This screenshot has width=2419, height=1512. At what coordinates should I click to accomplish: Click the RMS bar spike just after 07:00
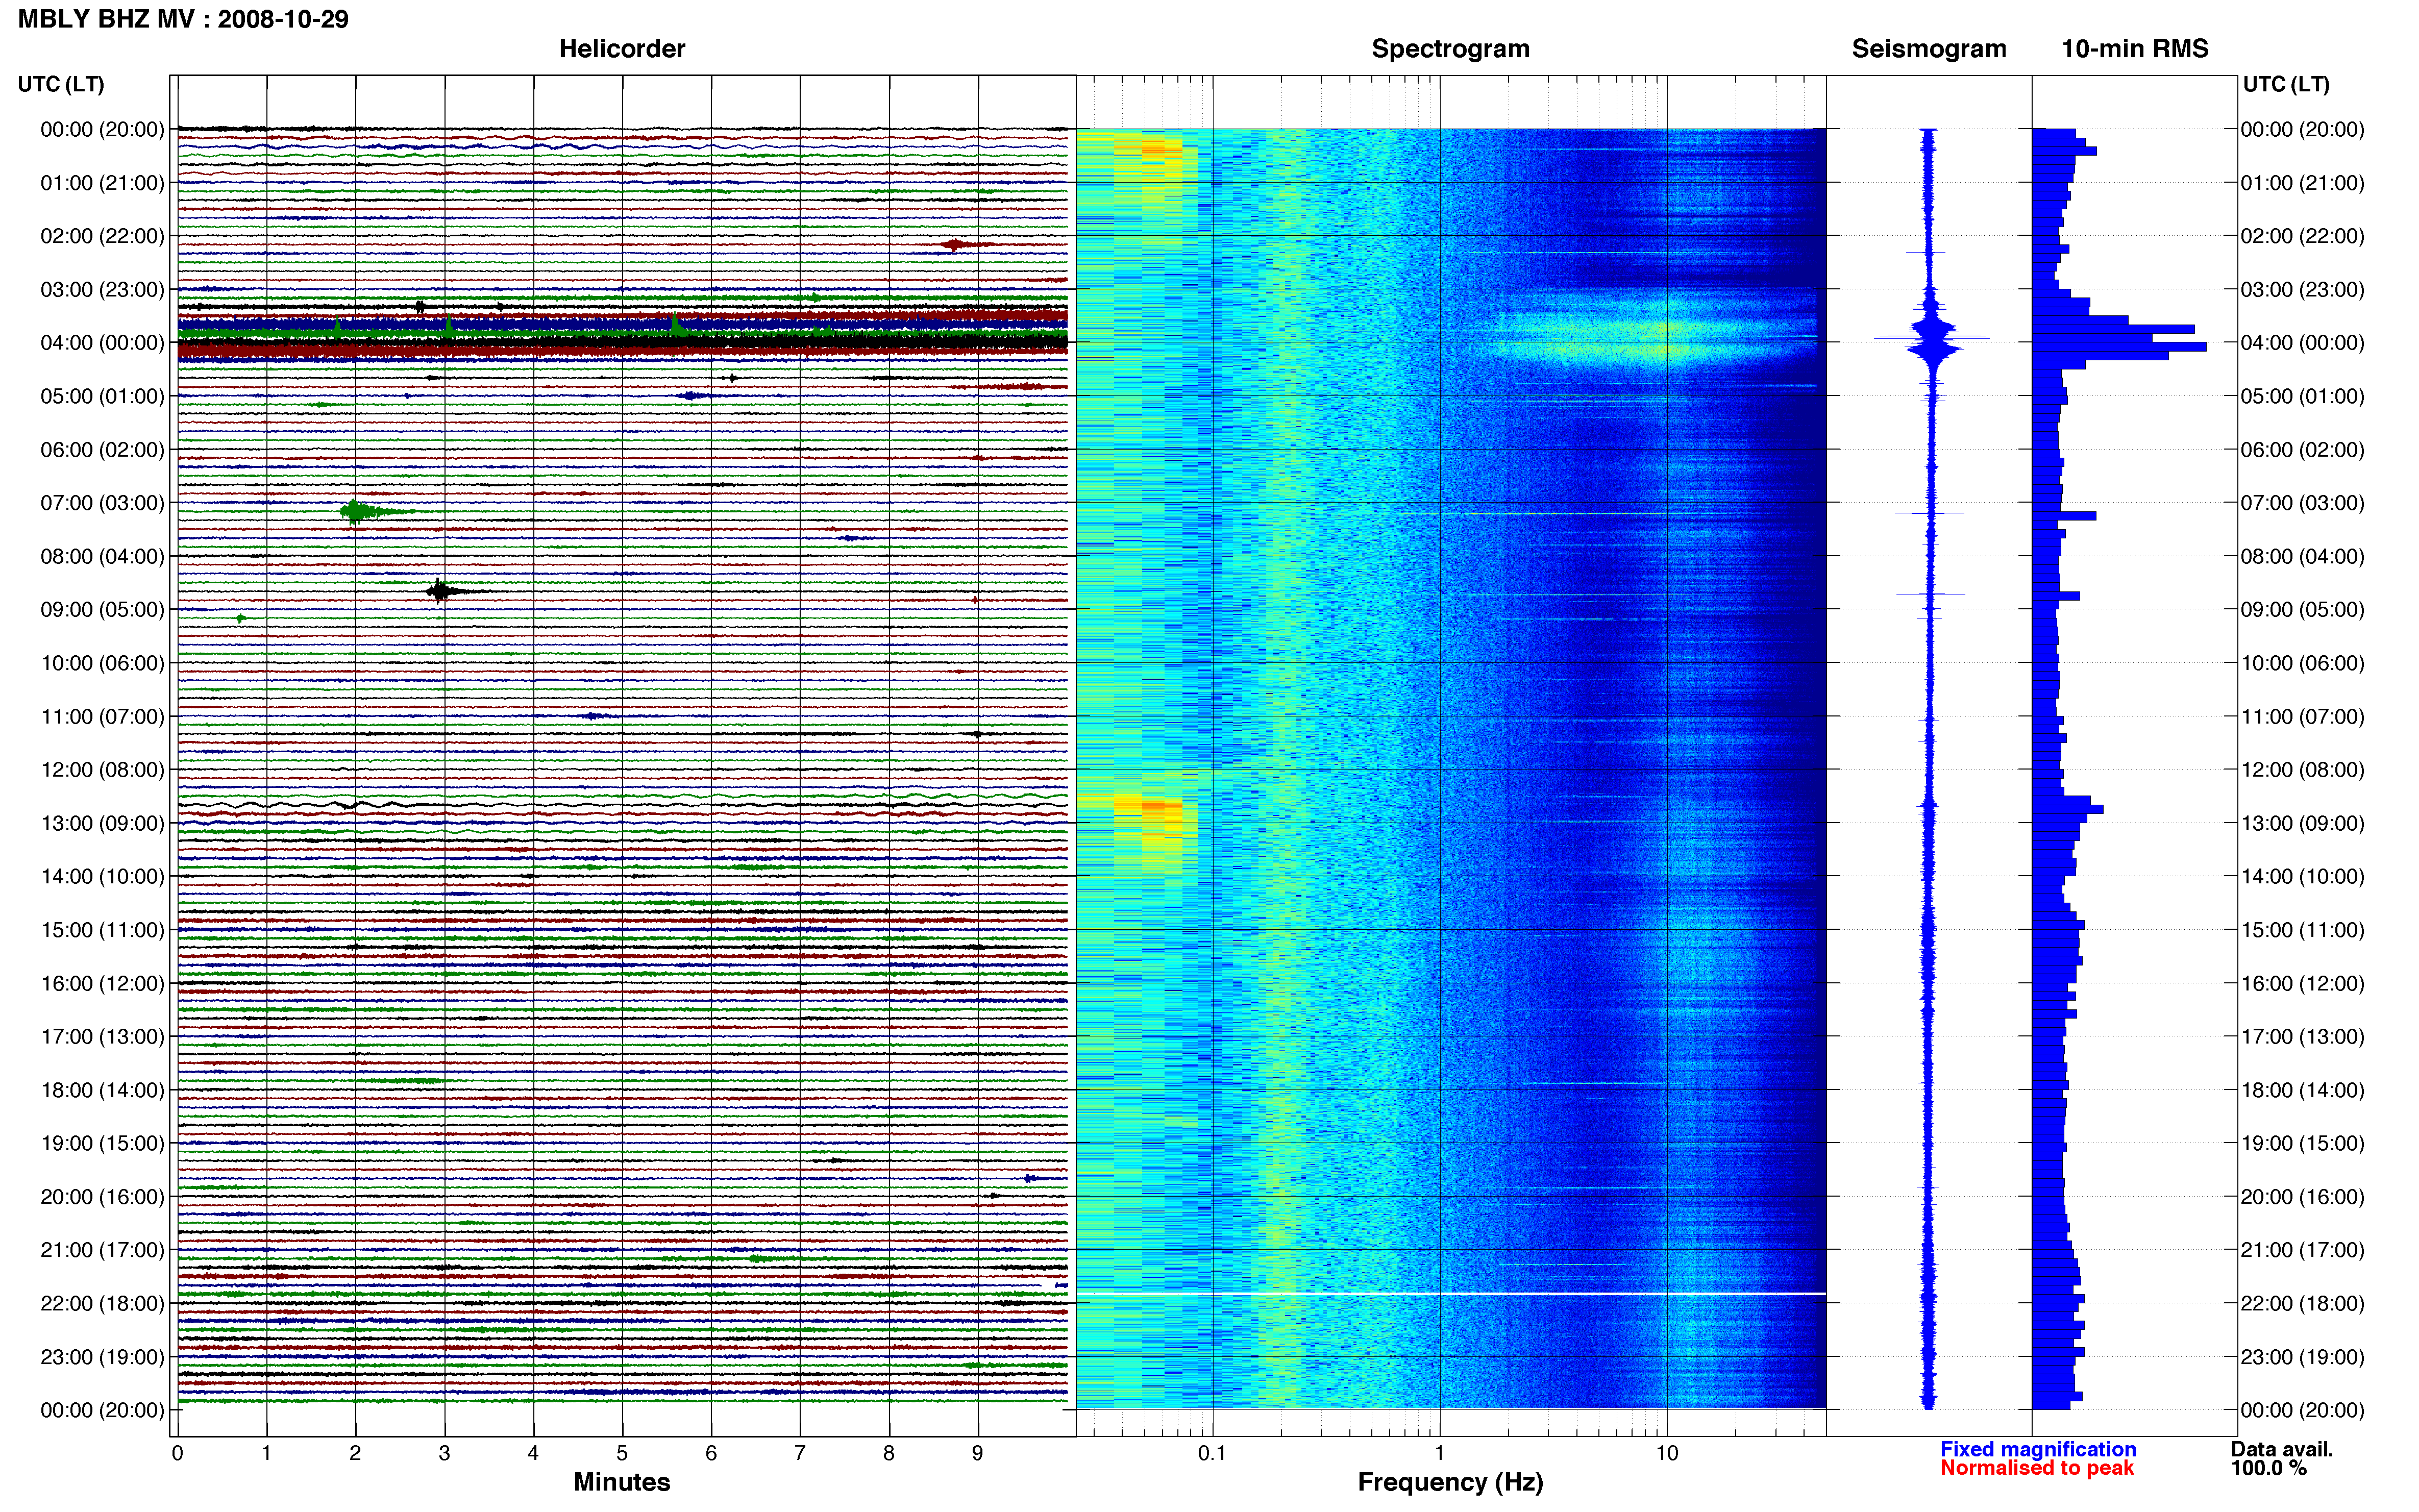pos(2064,516)
